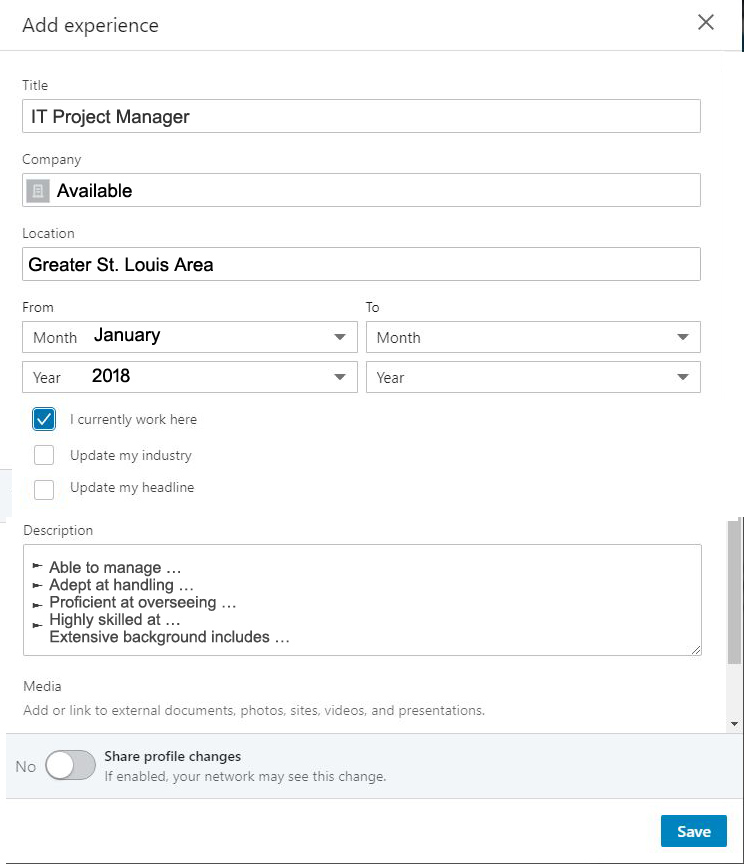The height and width of the screenshot is (864, 744).
Task: Open the To Year dropdown
Action: point(682,377)
